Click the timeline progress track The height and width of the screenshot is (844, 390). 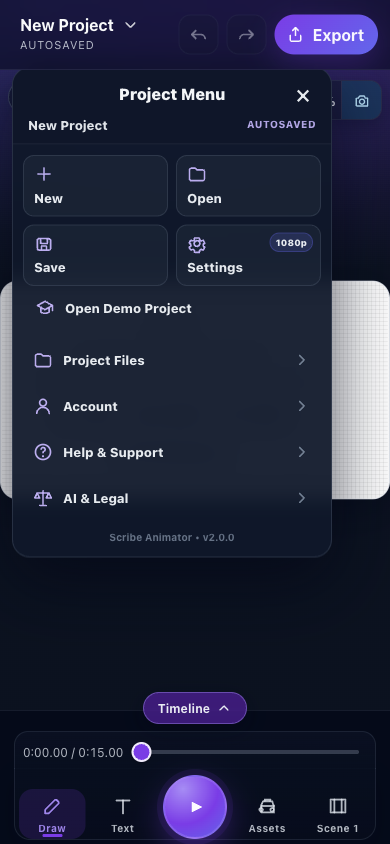point(246,752)
